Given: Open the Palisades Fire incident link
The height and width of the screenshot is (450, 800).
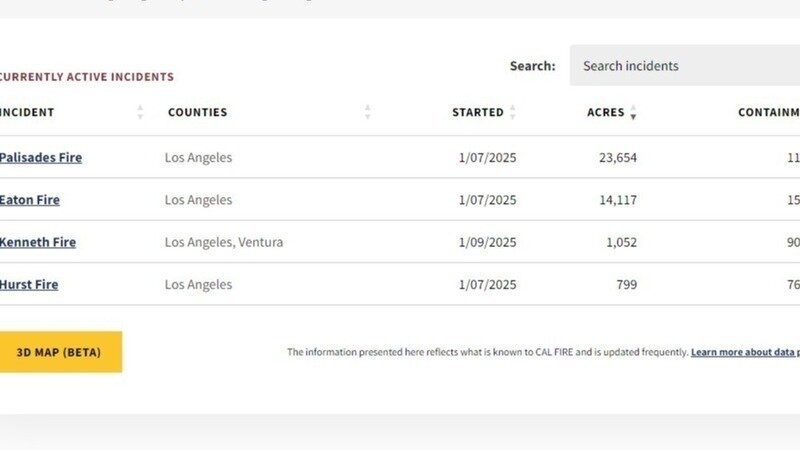Looking at the screenshot, I should coord(41,158).
